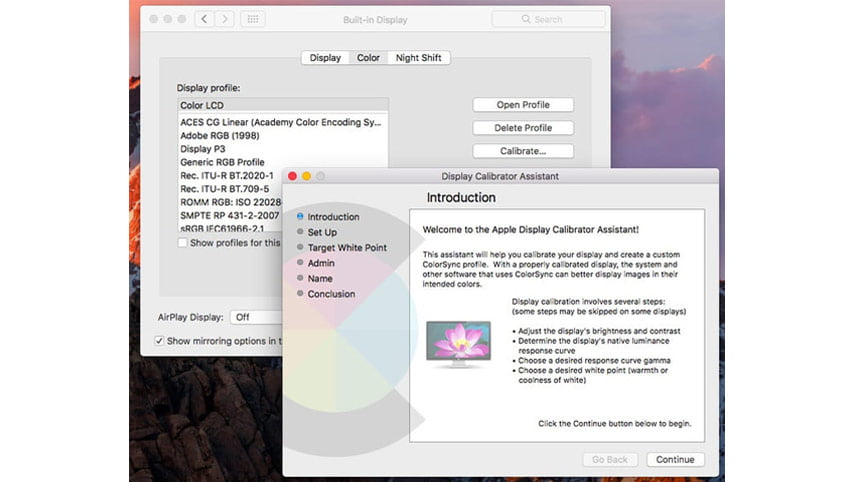The width and height of the screenshot is (856, 482).
Task: Click the Open Profile button
Action: pyautogui.click(x=523, y=105)
